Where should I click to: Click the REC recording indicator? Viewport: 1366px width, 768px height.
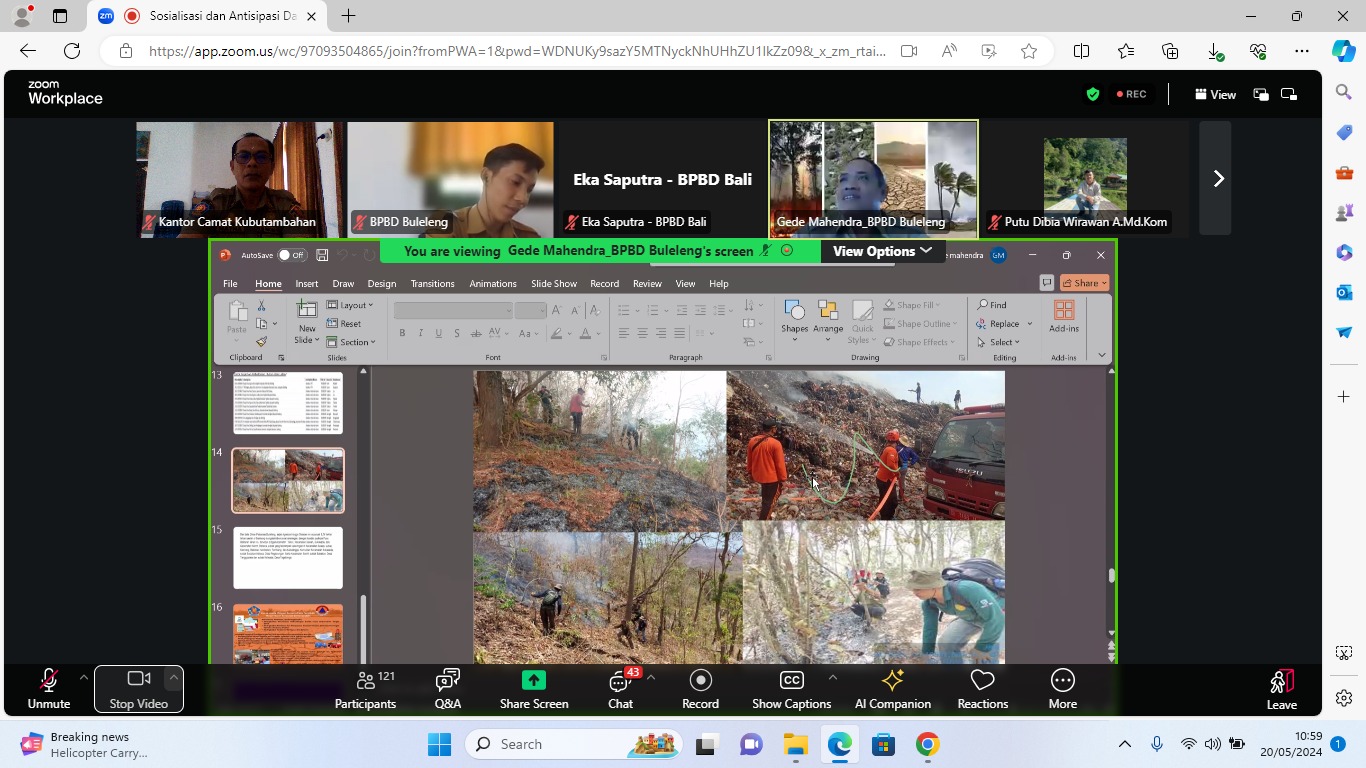point(1132,94)
